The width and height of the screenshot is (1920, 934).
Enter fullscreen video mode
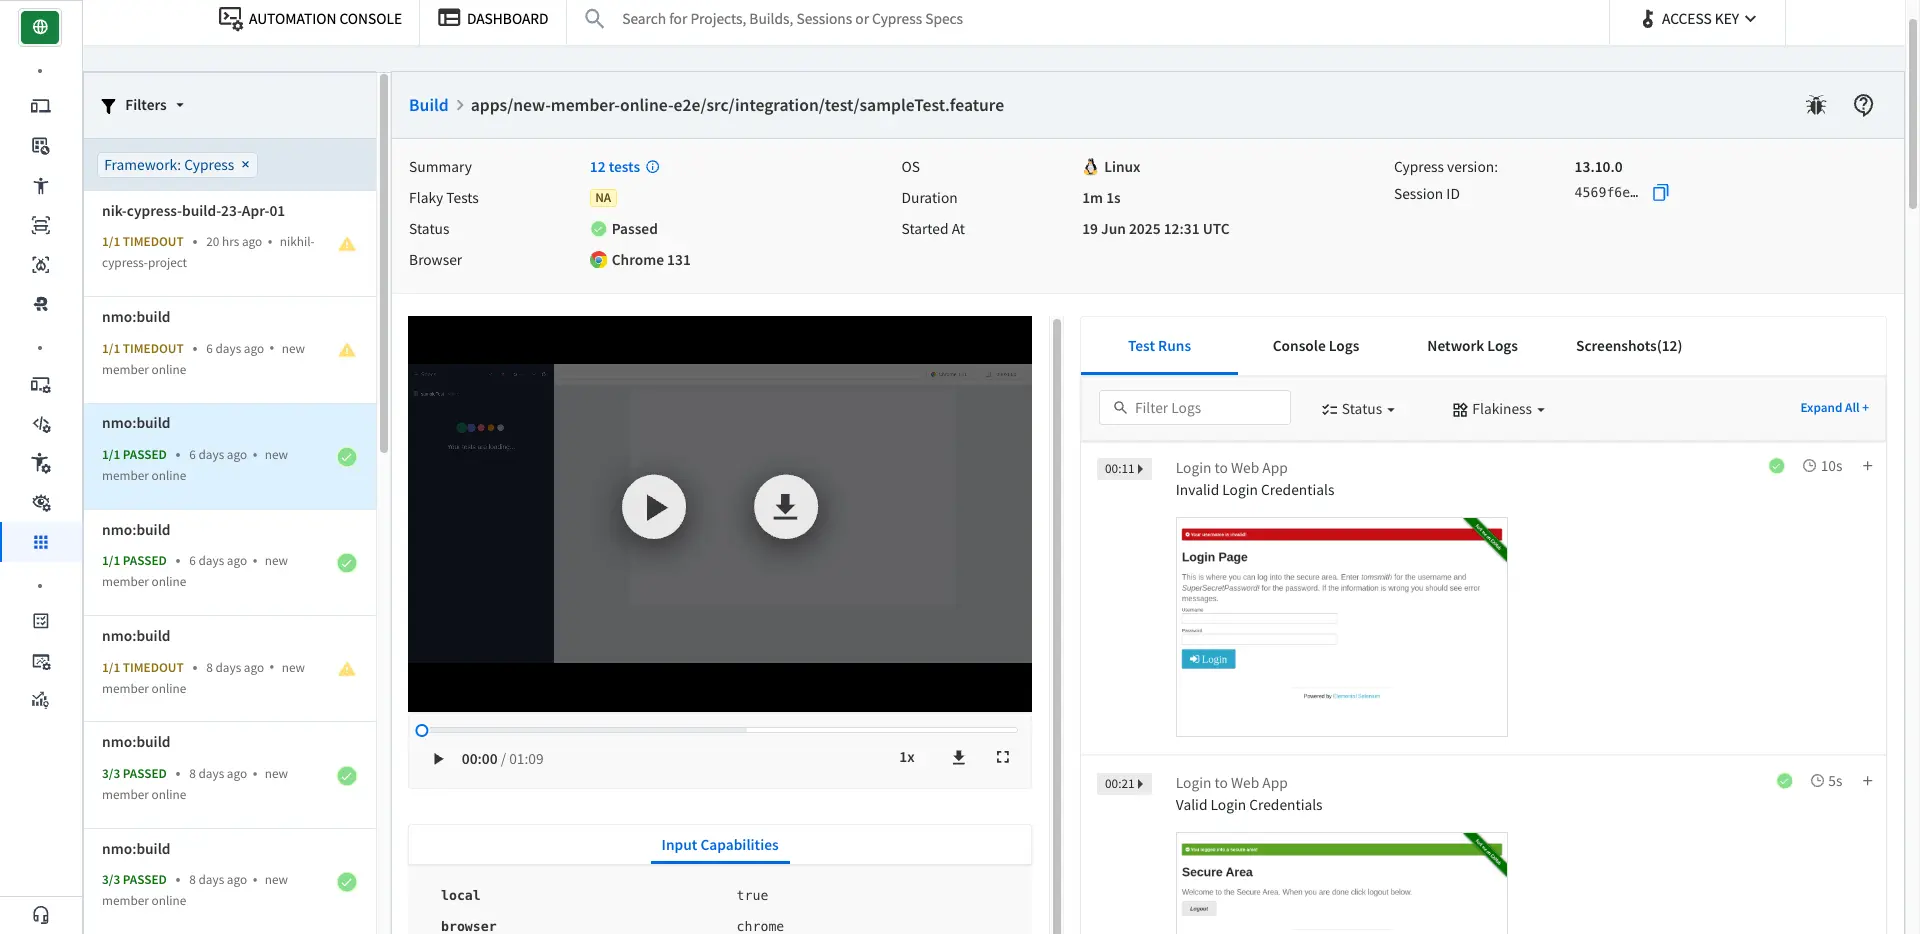1002,758
